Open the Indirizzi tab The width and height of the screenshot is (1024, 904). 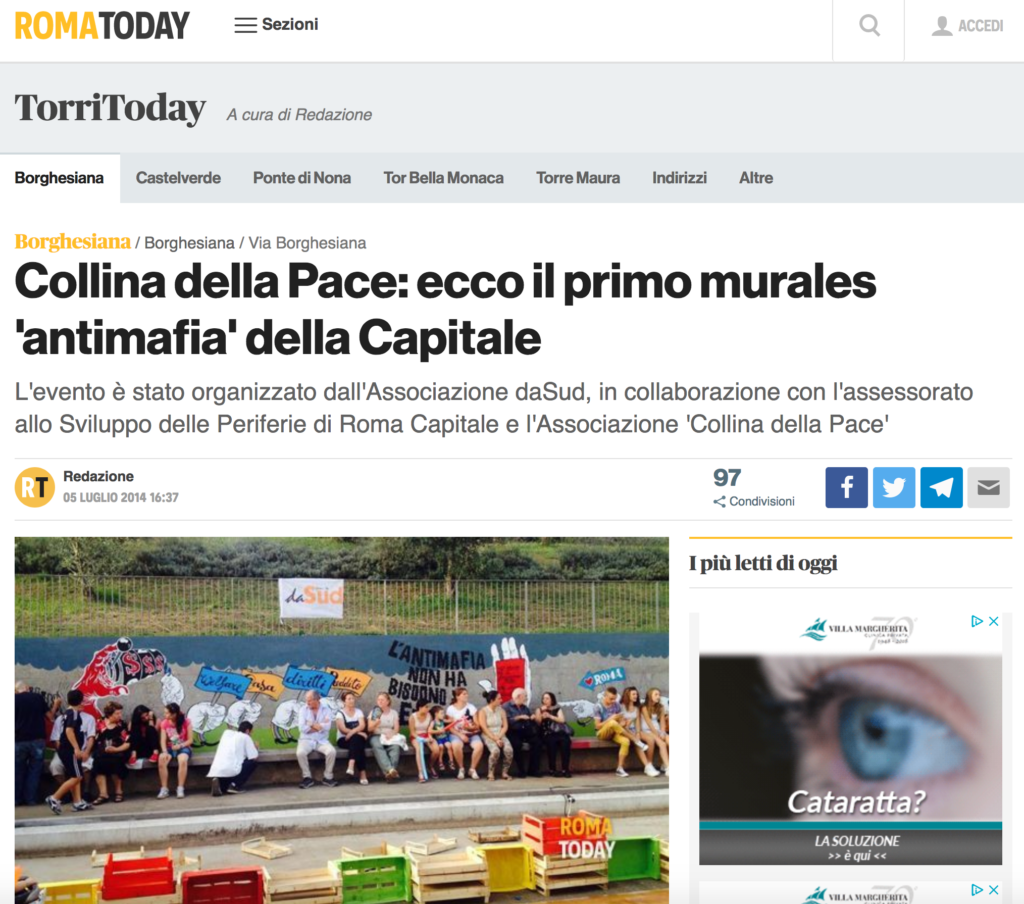click(x=679, y=178)
